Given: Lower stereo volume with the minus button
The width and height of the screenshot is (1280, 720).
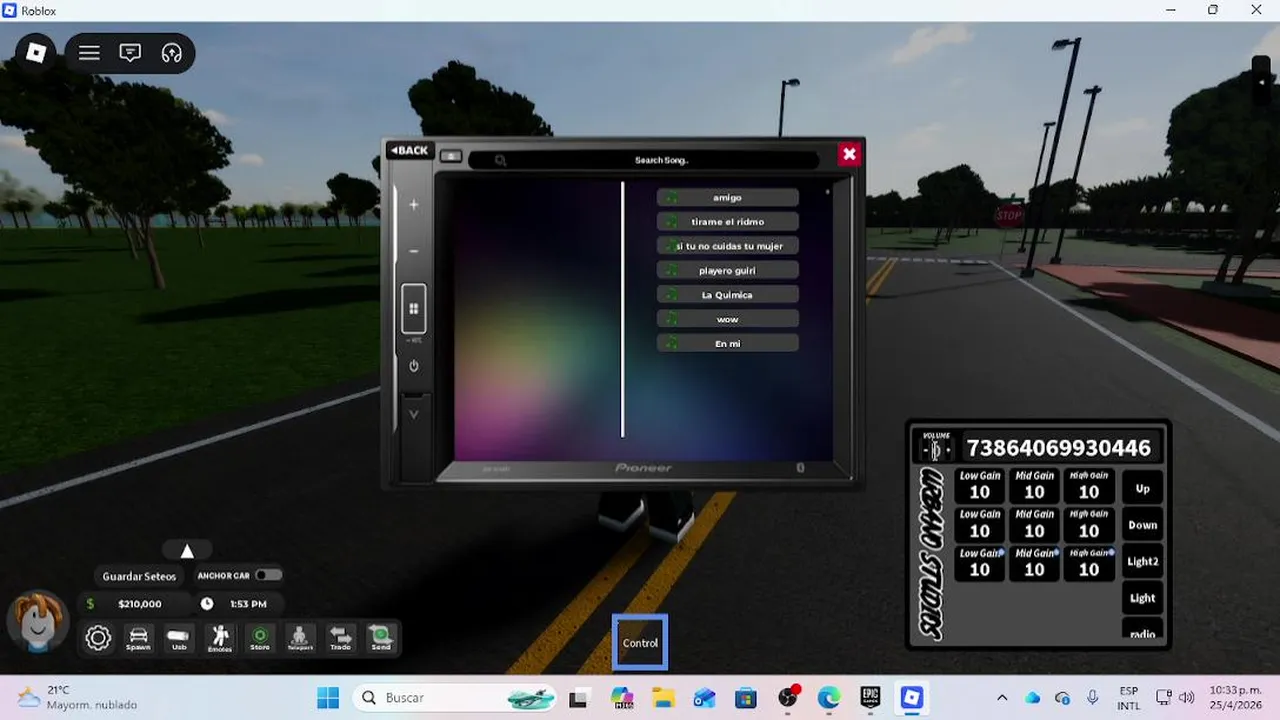Looking at the screenshot, I should pos(414,251).
